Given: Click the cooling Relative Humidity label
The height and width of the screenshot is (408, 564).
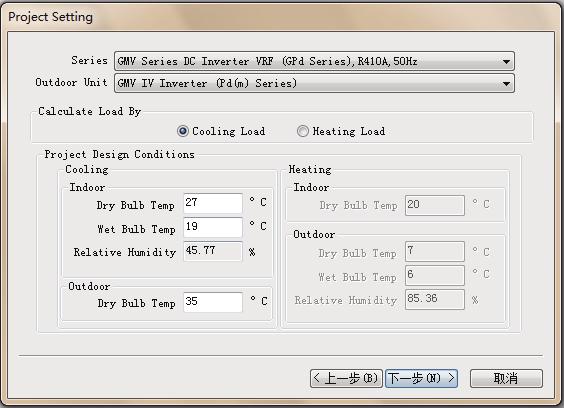Looking at the screenshot, I should click(125, 252).
